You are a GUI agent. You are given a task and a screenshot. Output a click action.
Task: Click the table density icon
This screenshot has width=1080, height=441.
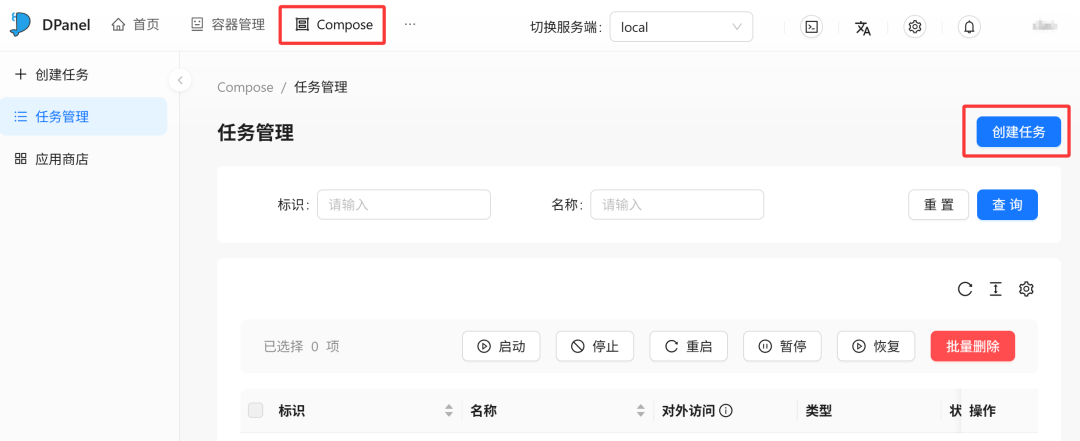coord(995,289)
